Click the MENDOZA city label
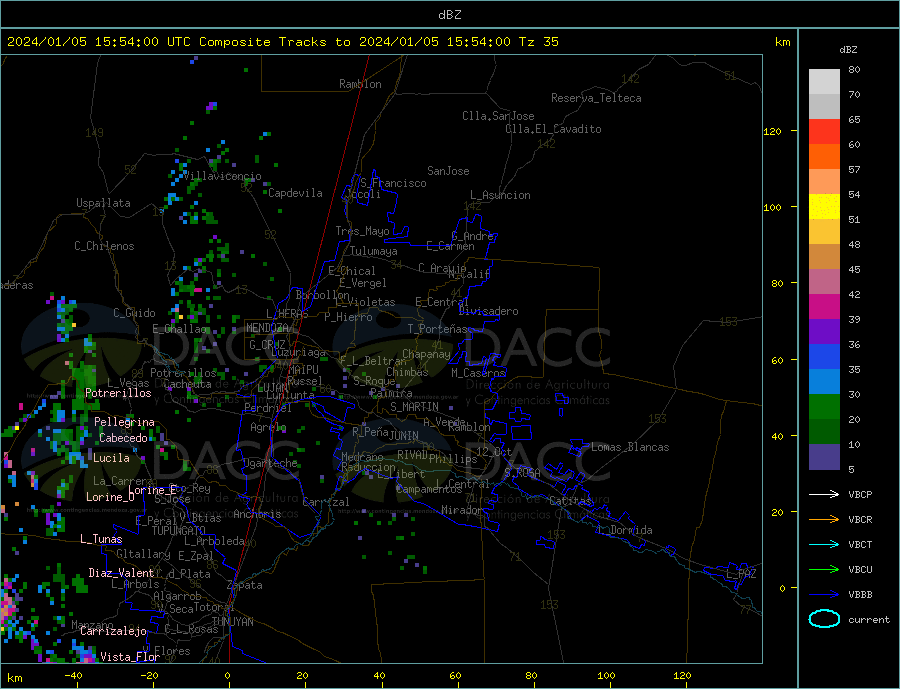This screenshot has width=900, height=689. (x=267, y=327)
